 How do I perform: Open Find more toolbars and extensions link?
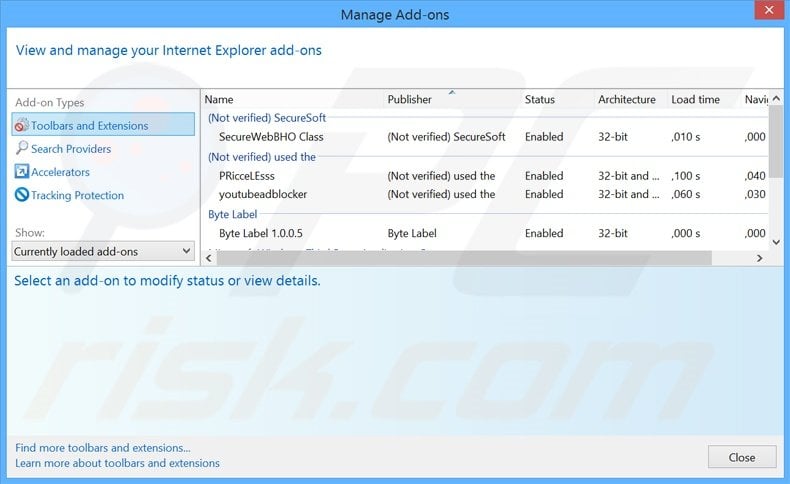pos(103,448)
